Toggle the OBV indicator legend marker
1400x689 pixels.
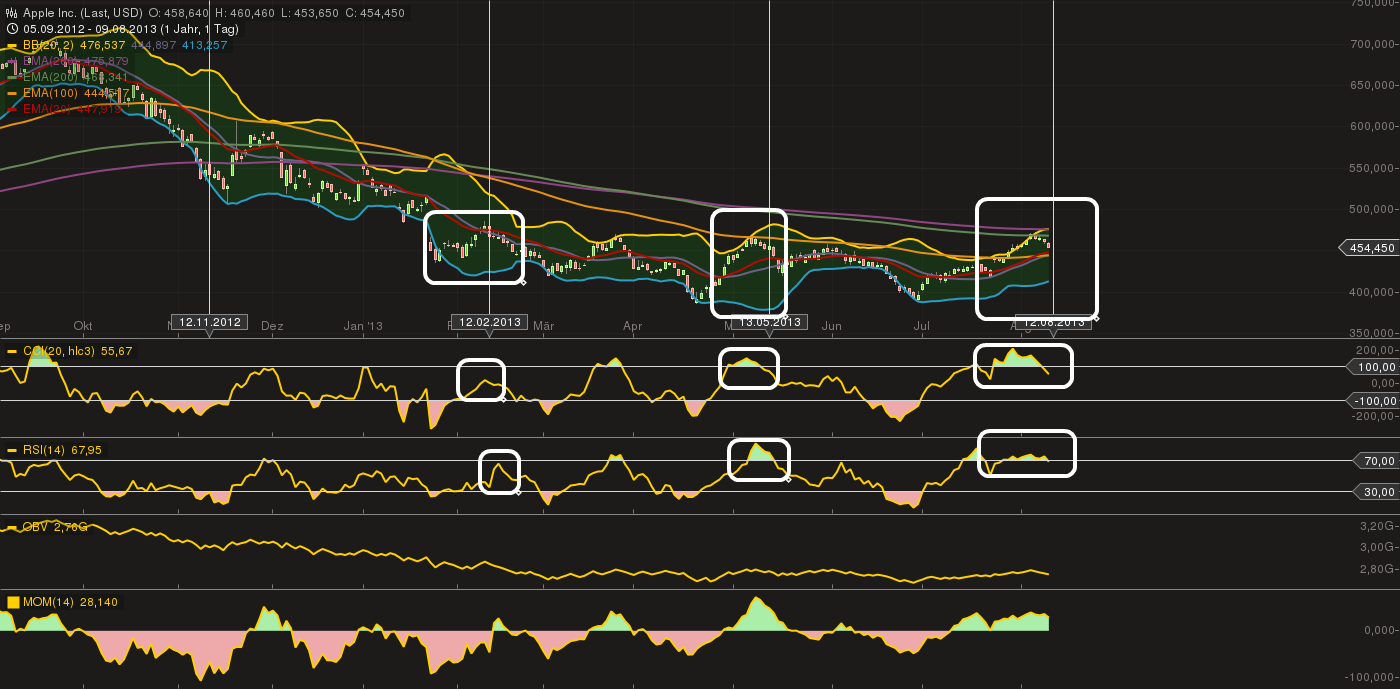click(x=11, y=526)
